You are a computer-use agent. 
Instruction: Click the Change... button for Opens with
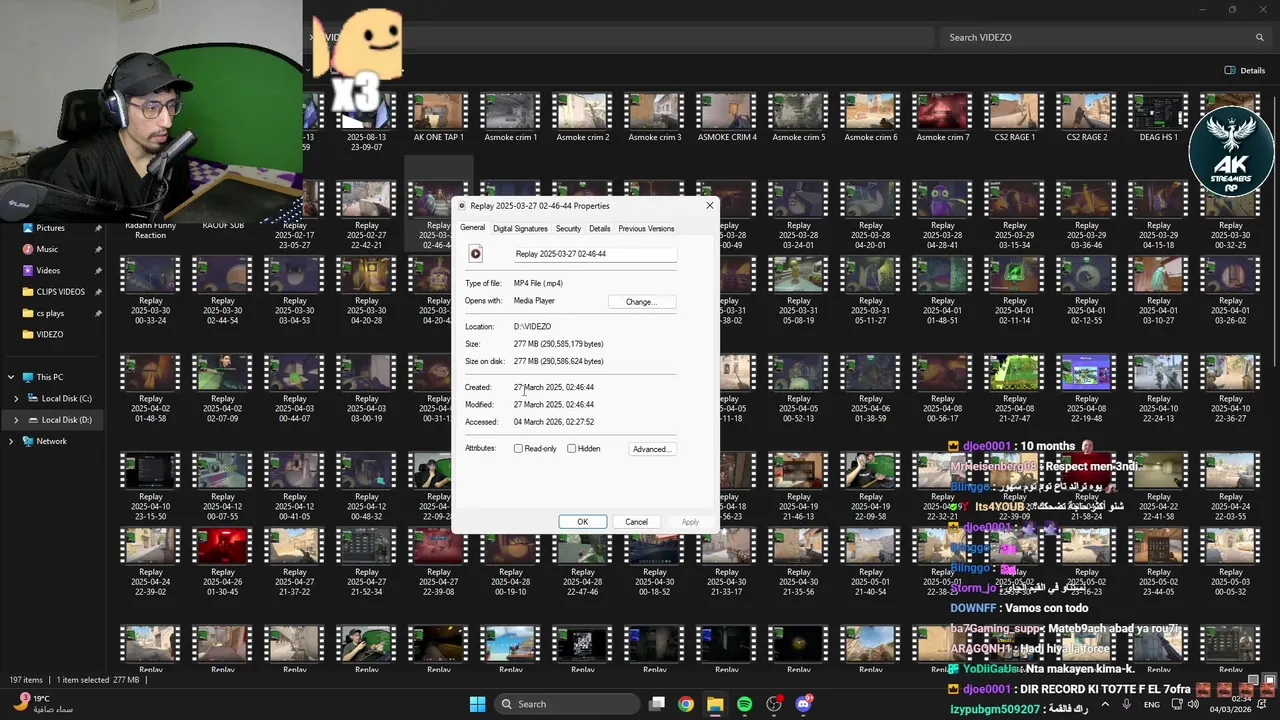[x=641, y=302]
